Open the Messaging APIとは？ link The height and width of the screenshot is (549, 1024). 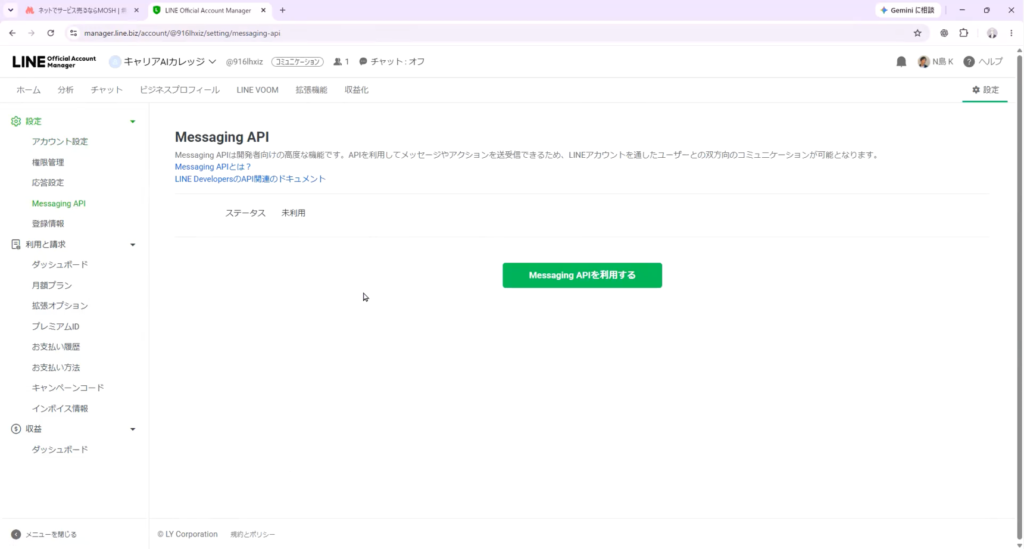(212, 167)
